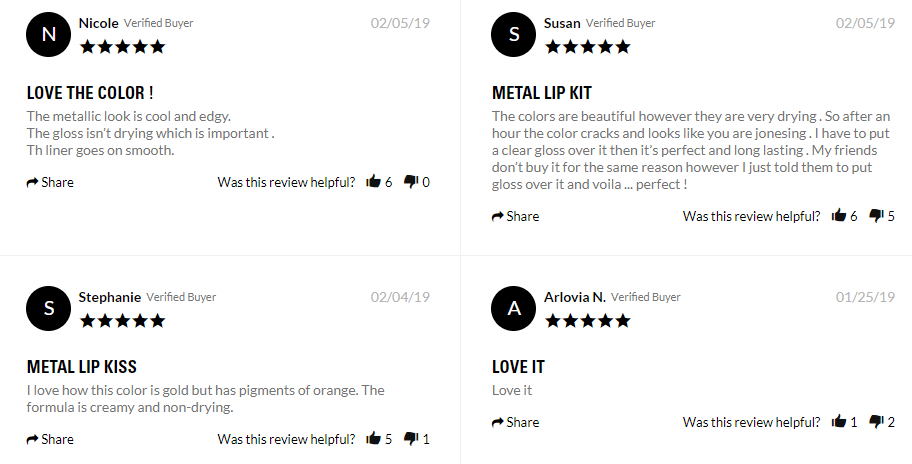Dislike Arlovia N.'s review

pos(876,422)
